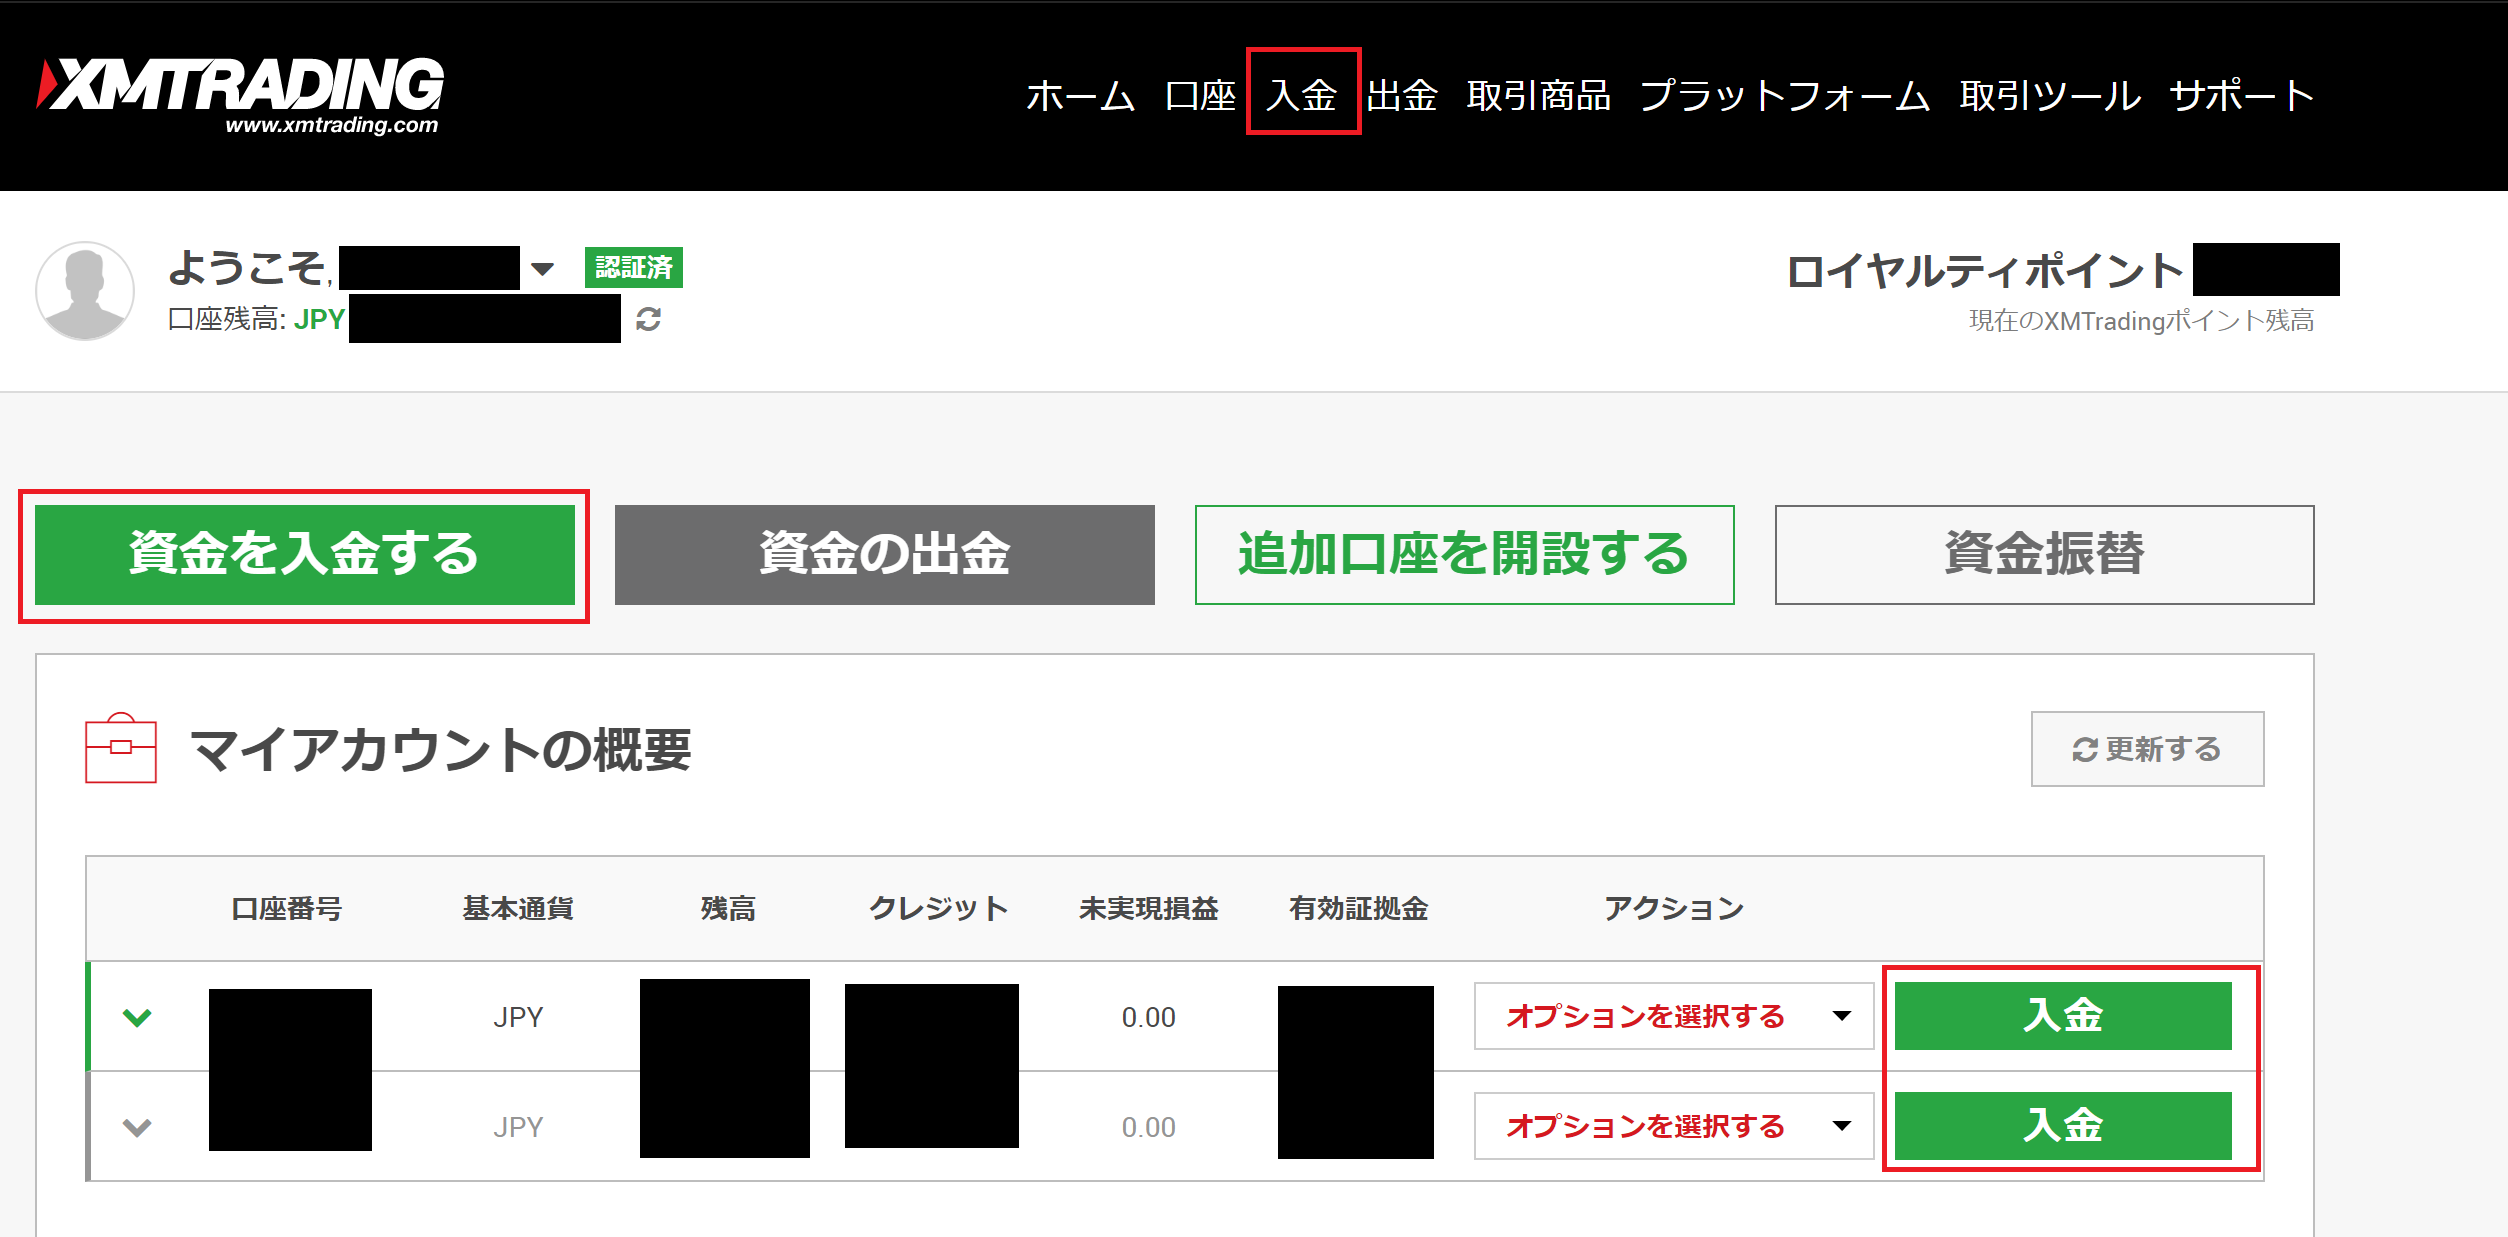Open the サポート menu item
The height and width of the screenshot is (1237, 2508).
point(2242,96)
